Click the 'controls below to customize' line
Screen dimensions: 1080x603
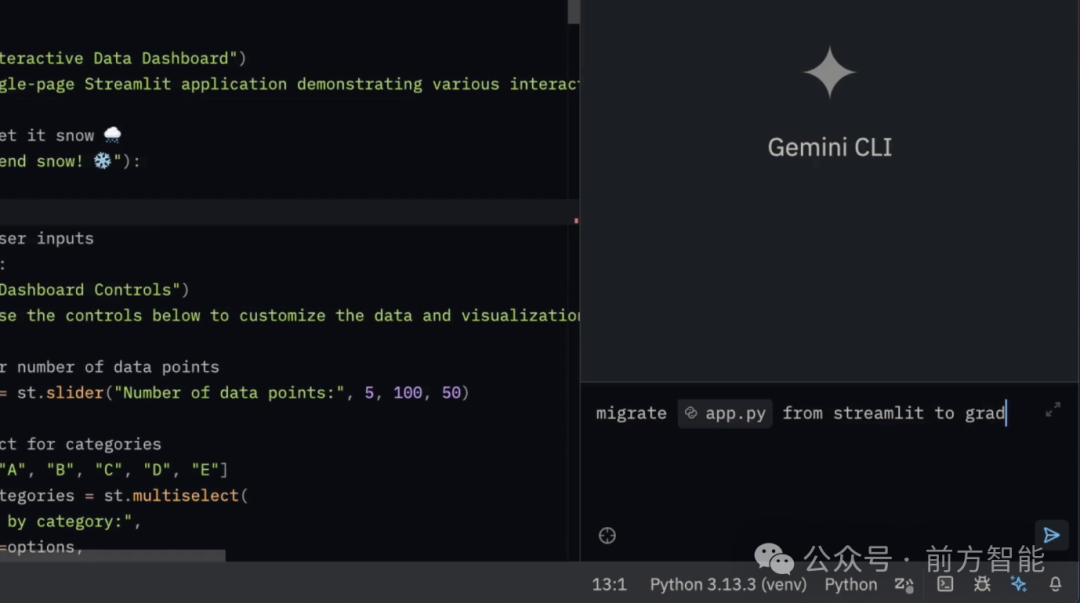point(289,316)
